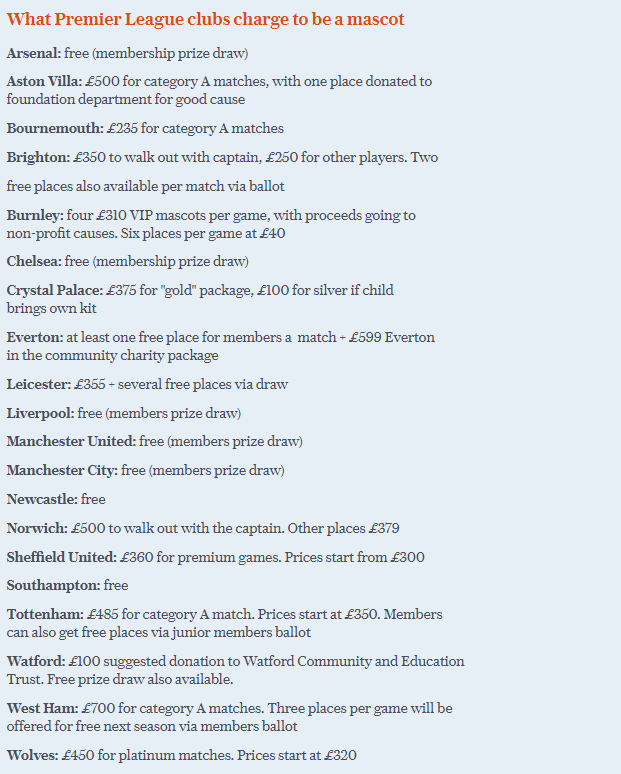The width and height of the screenshot is (621, 774).
Task: Click the heading about Premier League mascot charges
Action: point(205,19)
